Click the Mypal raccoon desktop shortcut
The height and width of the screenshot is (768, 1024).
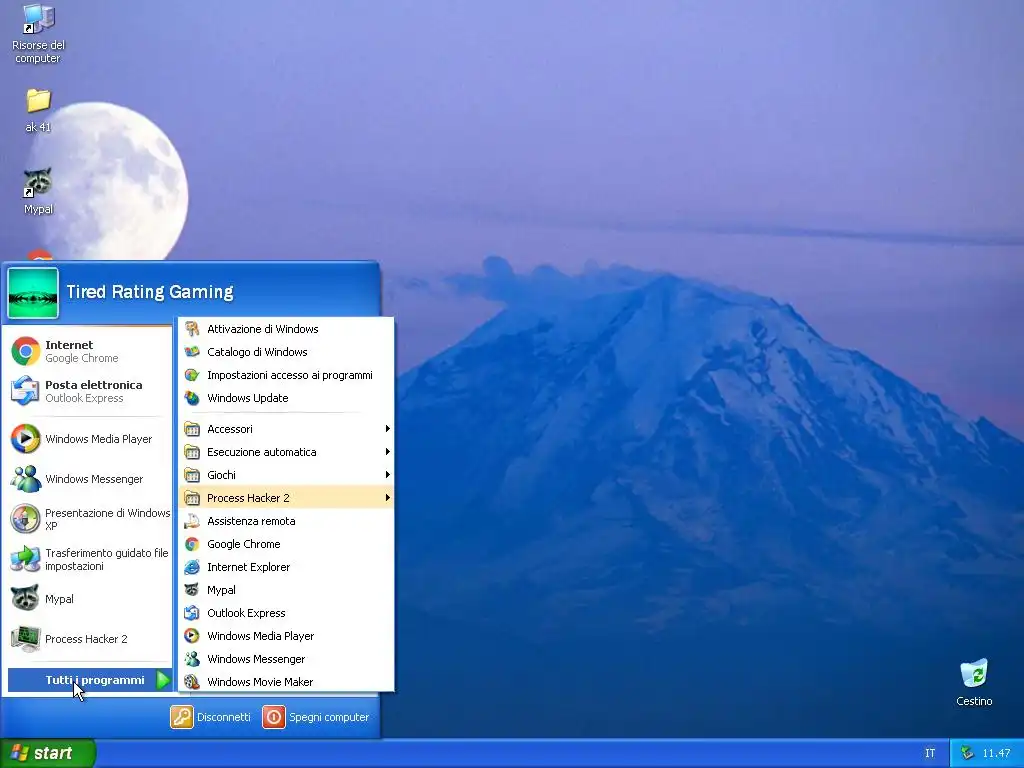[x=38, y=191]
